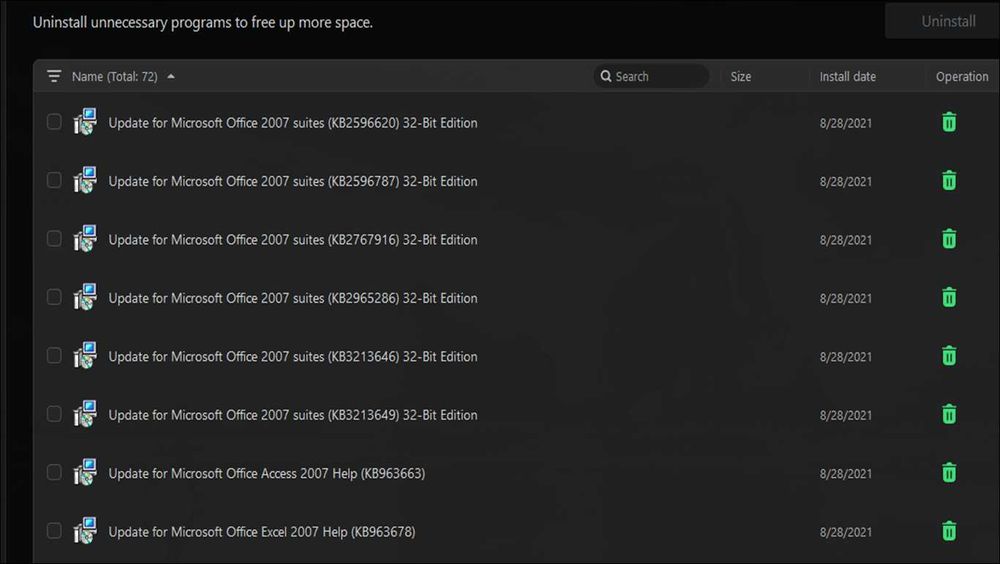The image size is (1000, 564).
Task: Select the KB2767916 32-Bit Edition entry name
Action: 293,239
